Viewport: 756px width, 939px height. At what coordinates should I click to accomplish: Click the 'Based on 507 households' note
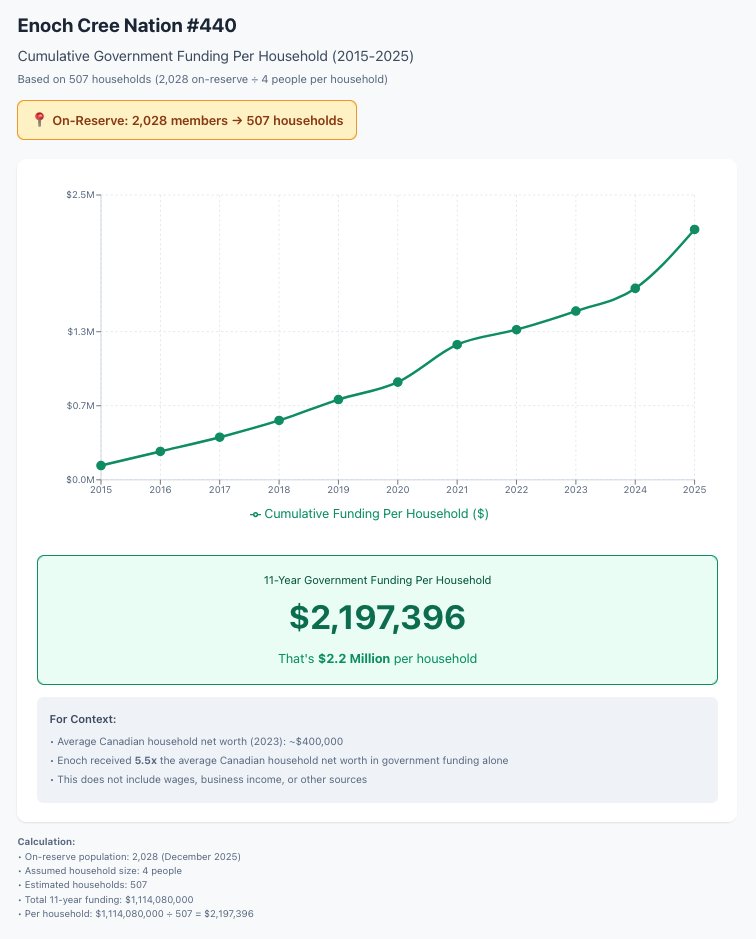coord(202,79)
